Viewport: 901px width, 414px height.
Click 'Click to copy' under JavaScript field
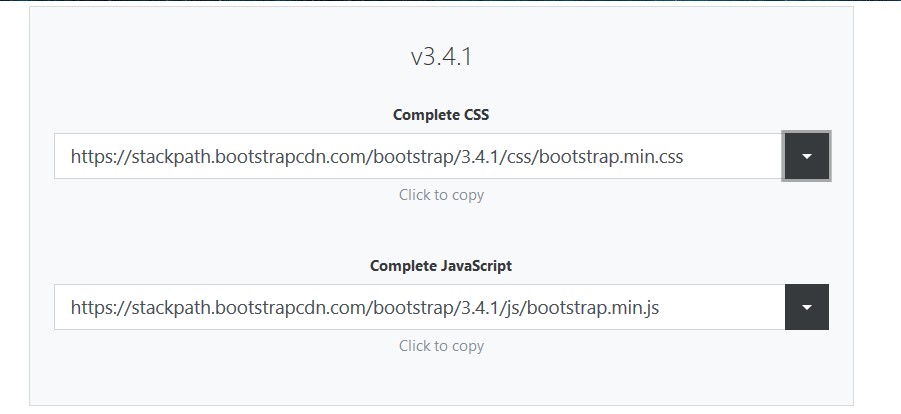tap(441, 346)
